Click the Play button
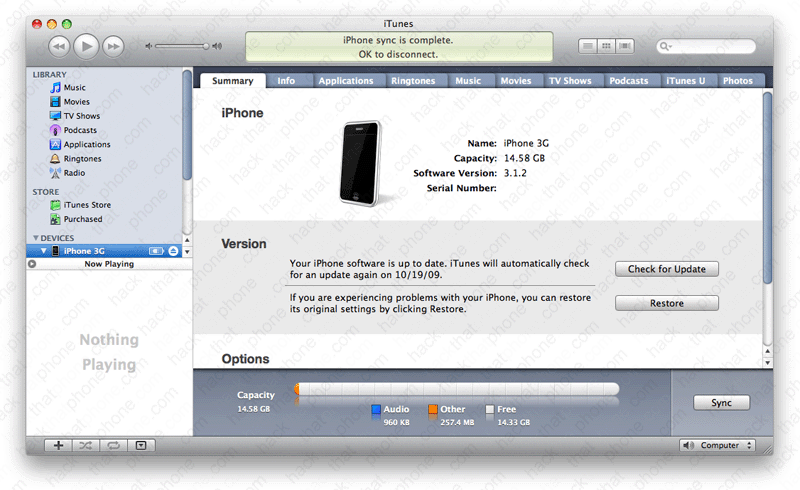The height and width of the screenshot is (490, 800). (x=86, y=46)
